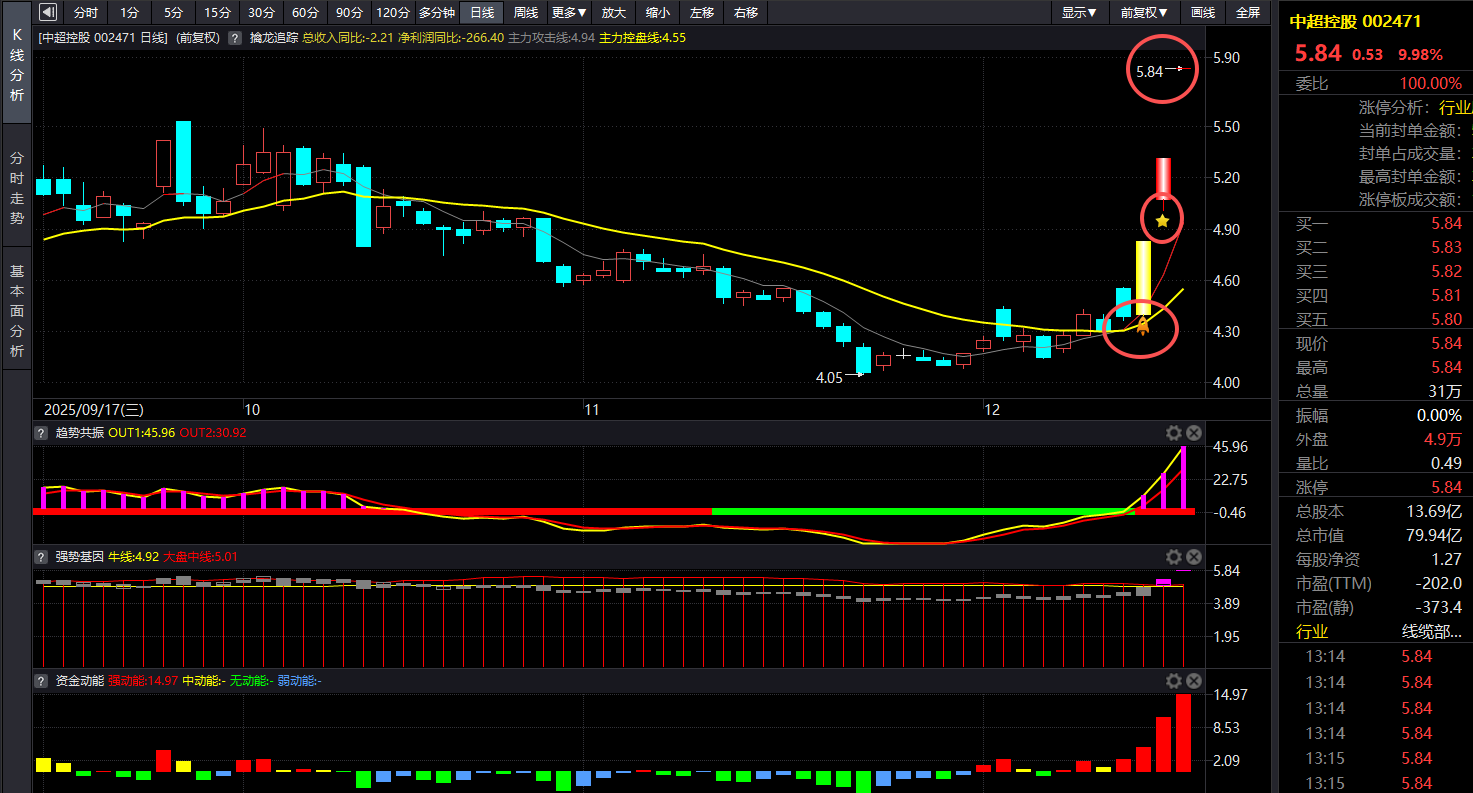Click the 2025/09/17(三) date label
Screen dimensions: 1473x793
click(x=94, y=410)
